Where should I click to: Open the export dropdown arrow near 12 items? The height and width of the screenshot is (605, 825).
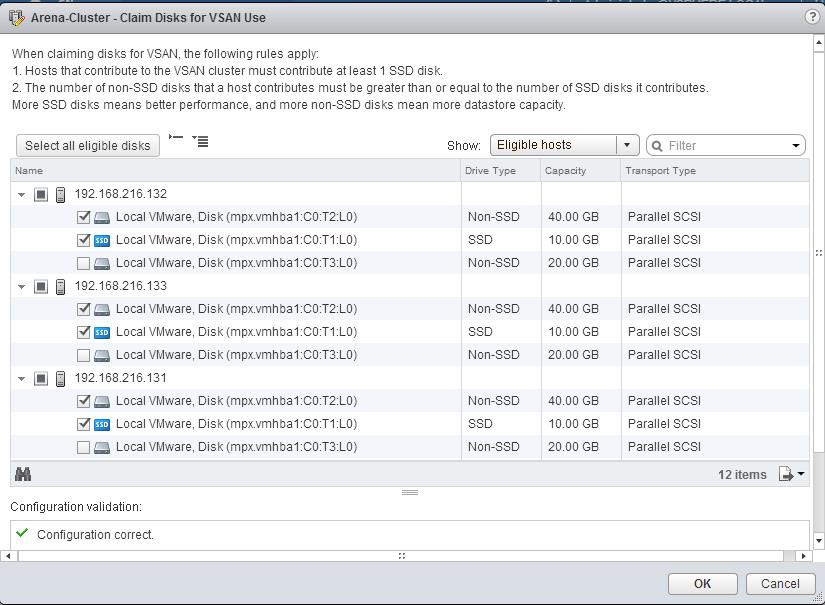[801, 473]
